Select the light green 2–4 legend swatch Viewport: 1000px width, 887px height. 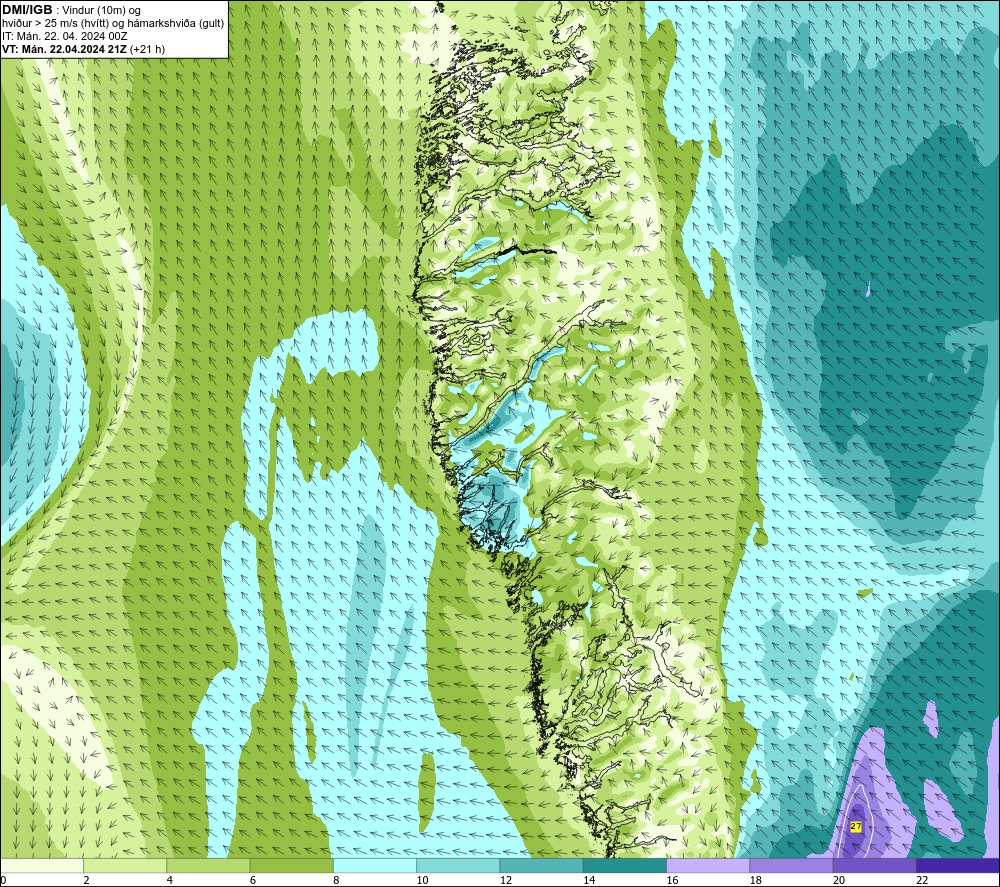[x=125, y=865]
